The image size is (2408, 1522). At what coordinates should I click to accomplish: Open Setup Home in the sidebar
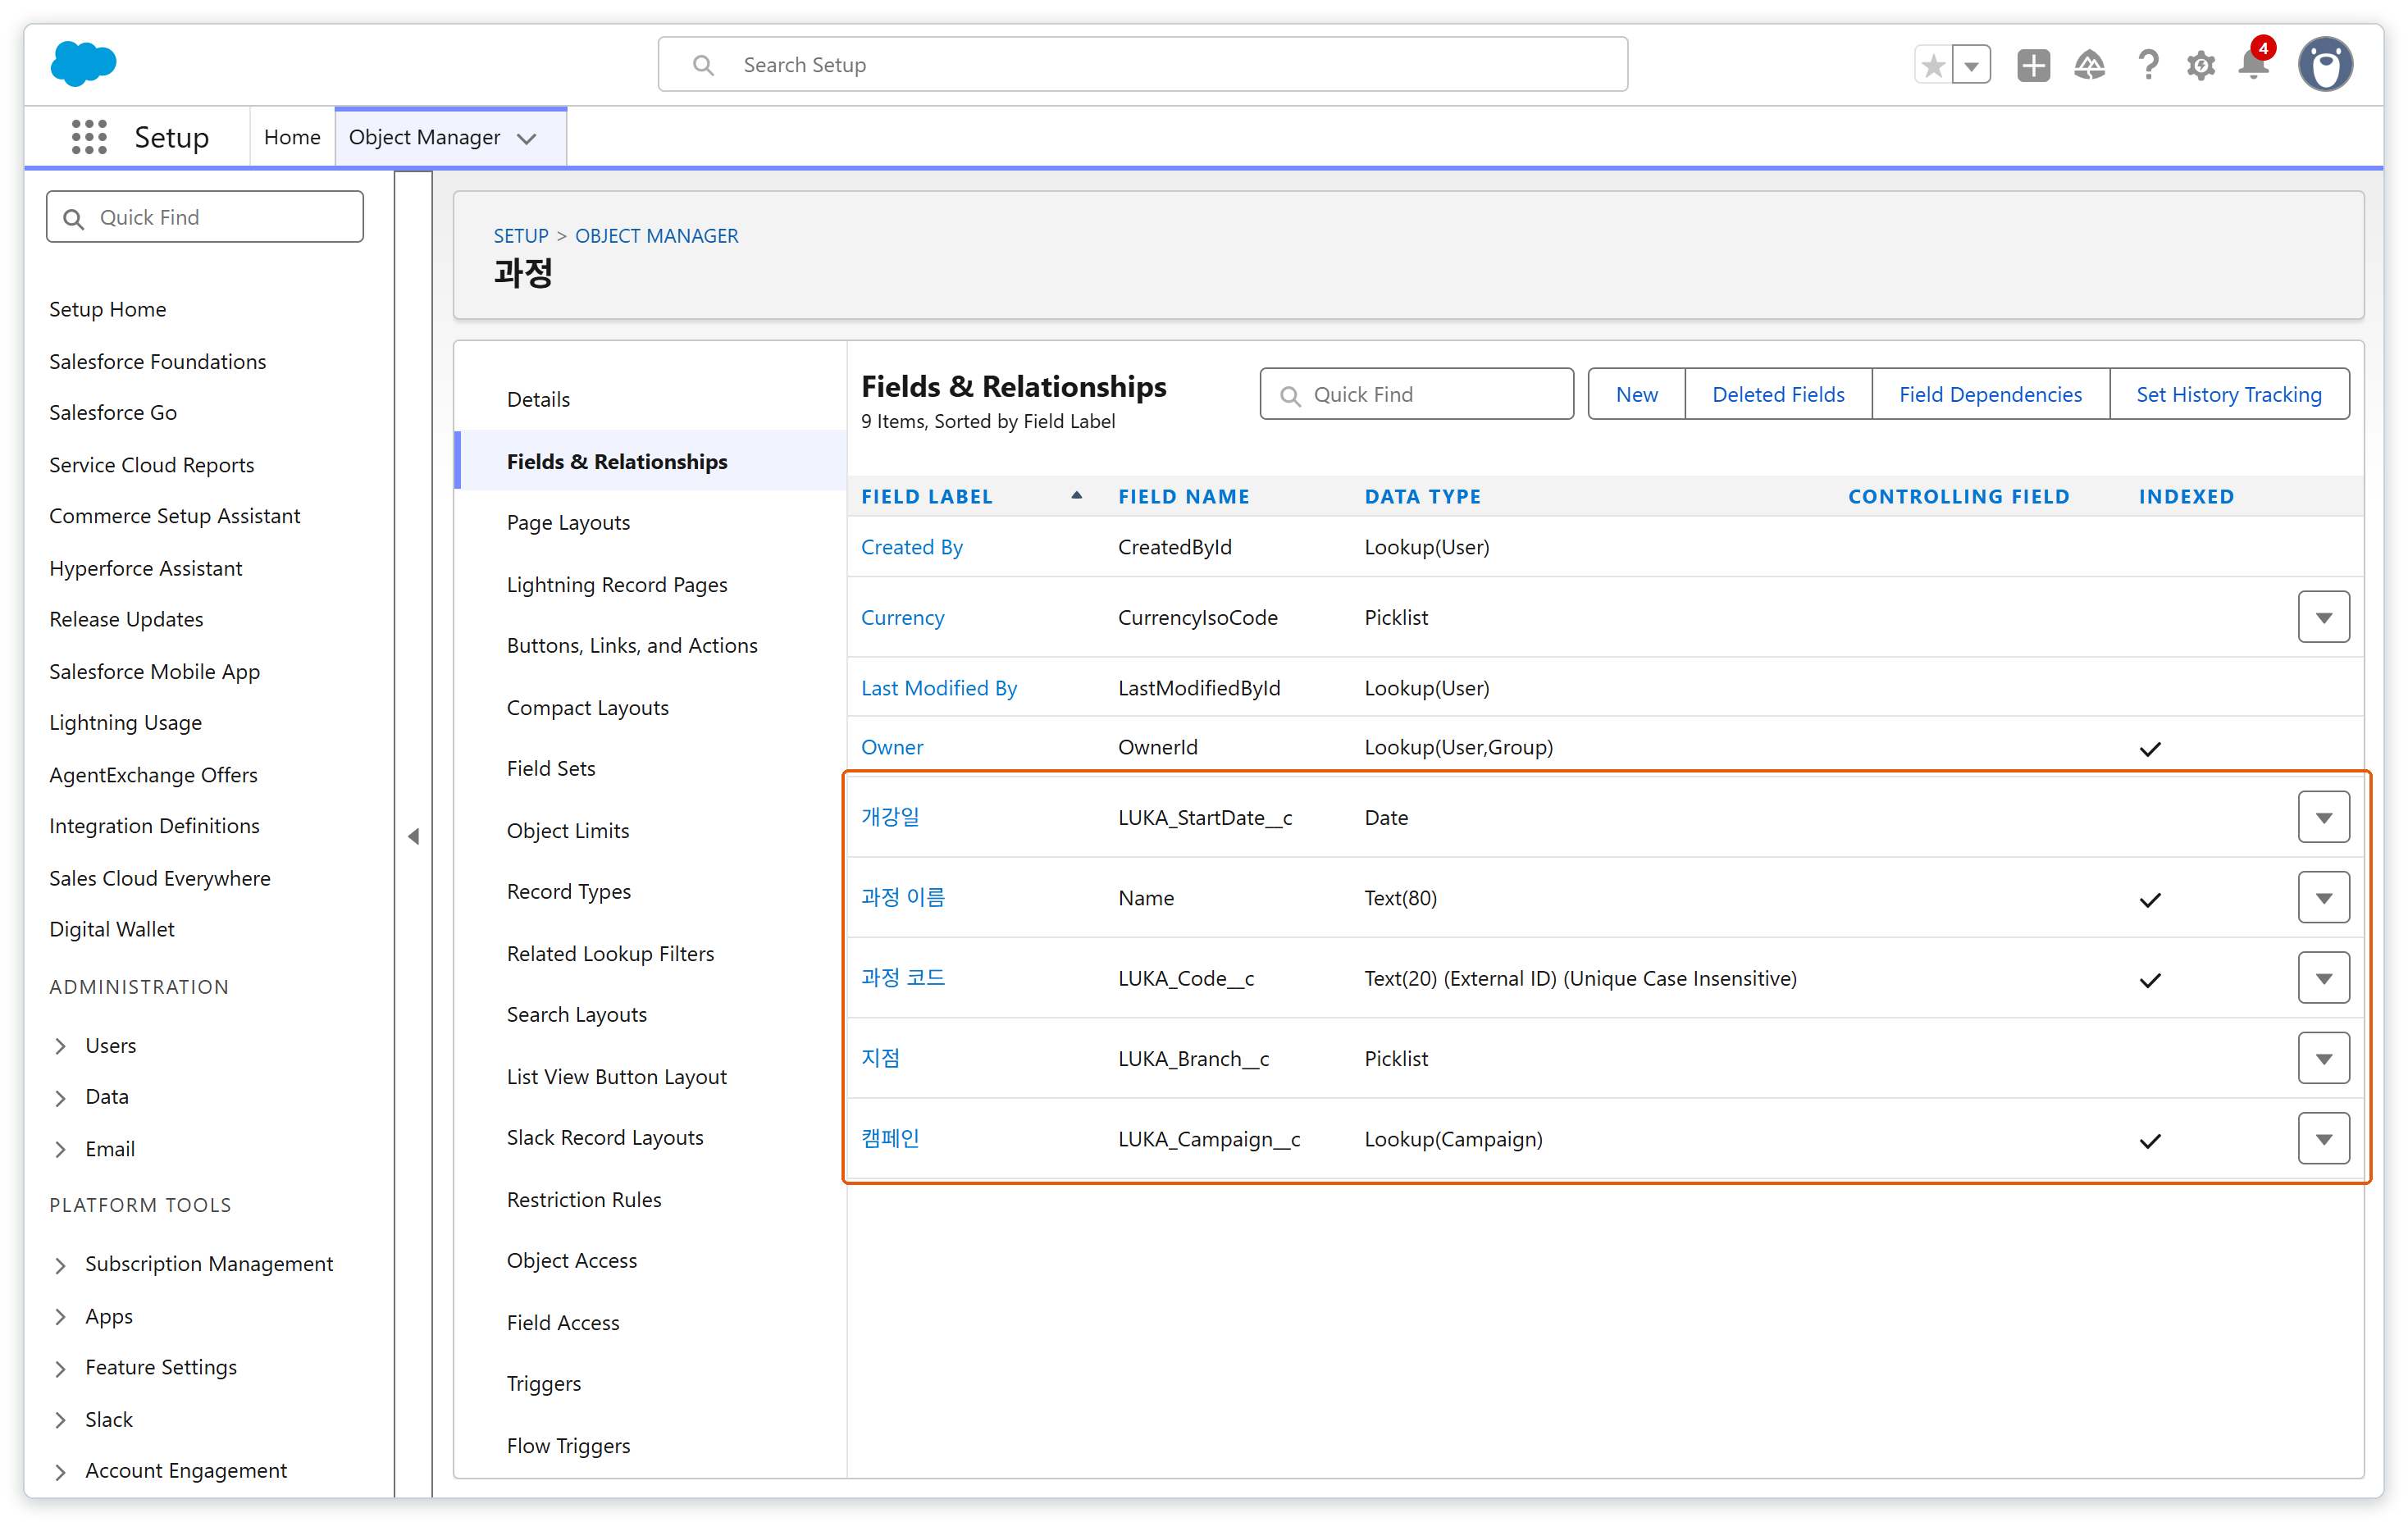108,309
